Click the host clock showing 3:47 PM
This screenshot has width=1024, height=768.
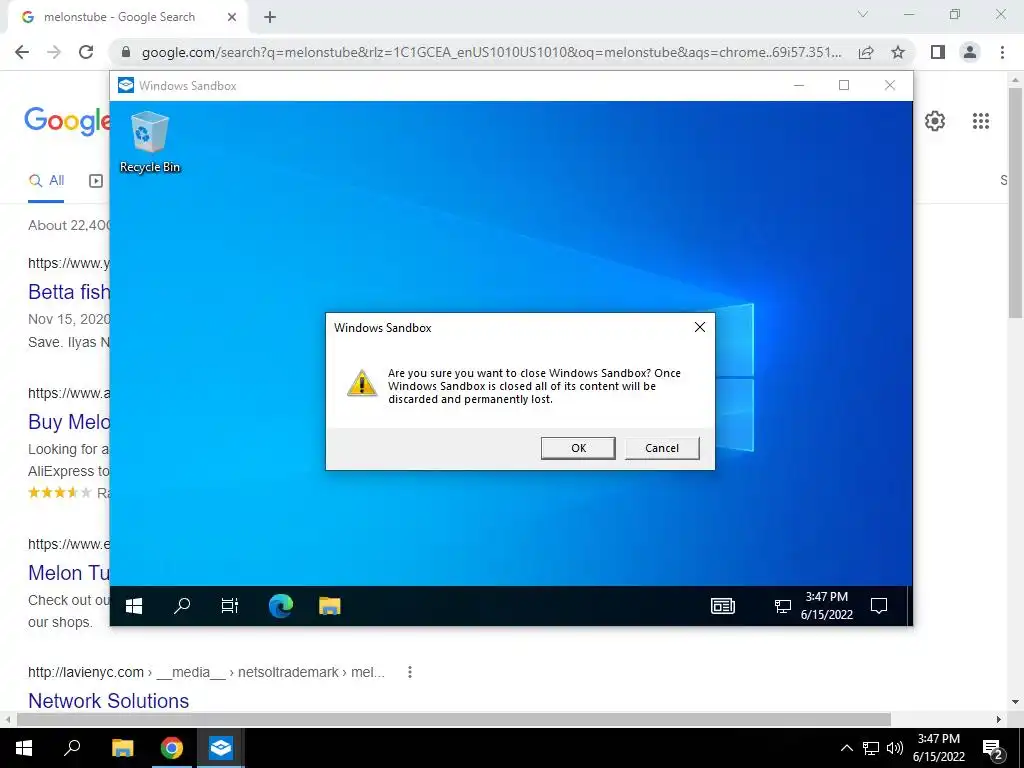pyautogui.click(x=938, y=748)
